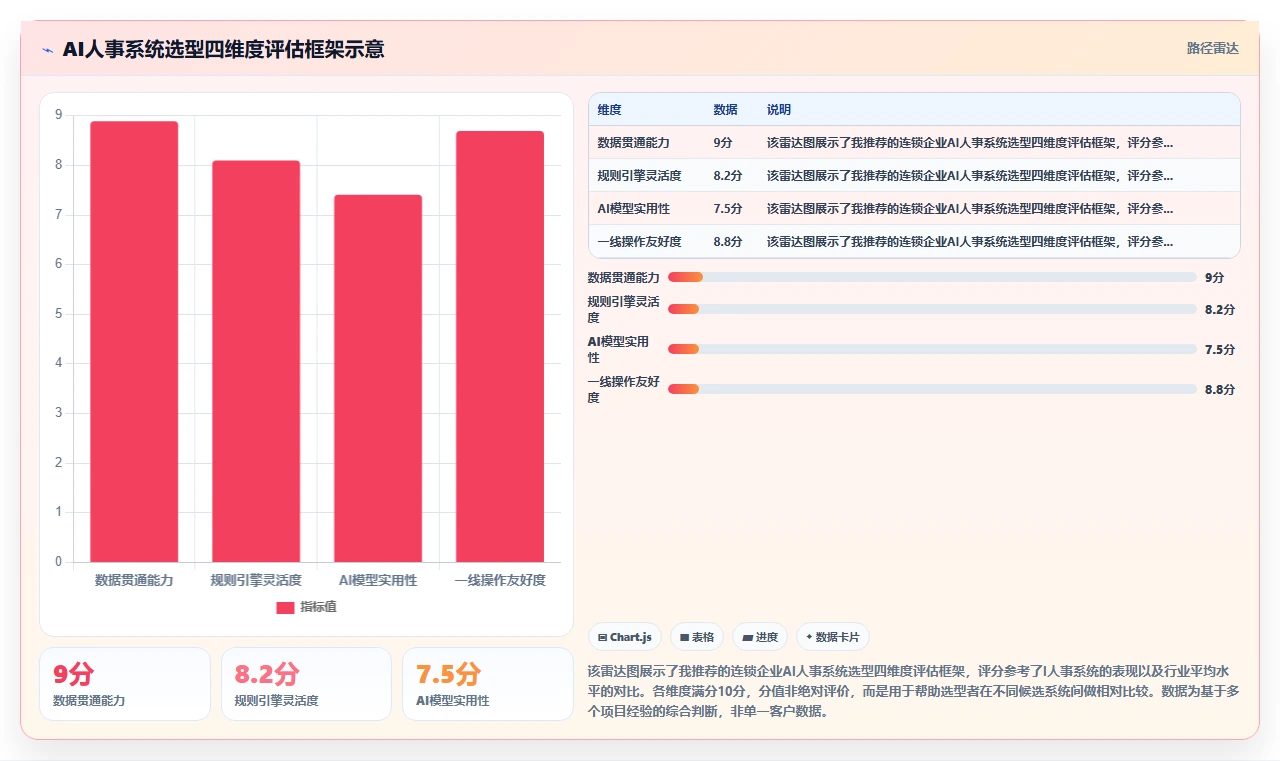Click the 8.8分 label beside progress bar
The height and width of the screenshot is (761, 1280).
pyautogui.click(x=1220, y=389)
